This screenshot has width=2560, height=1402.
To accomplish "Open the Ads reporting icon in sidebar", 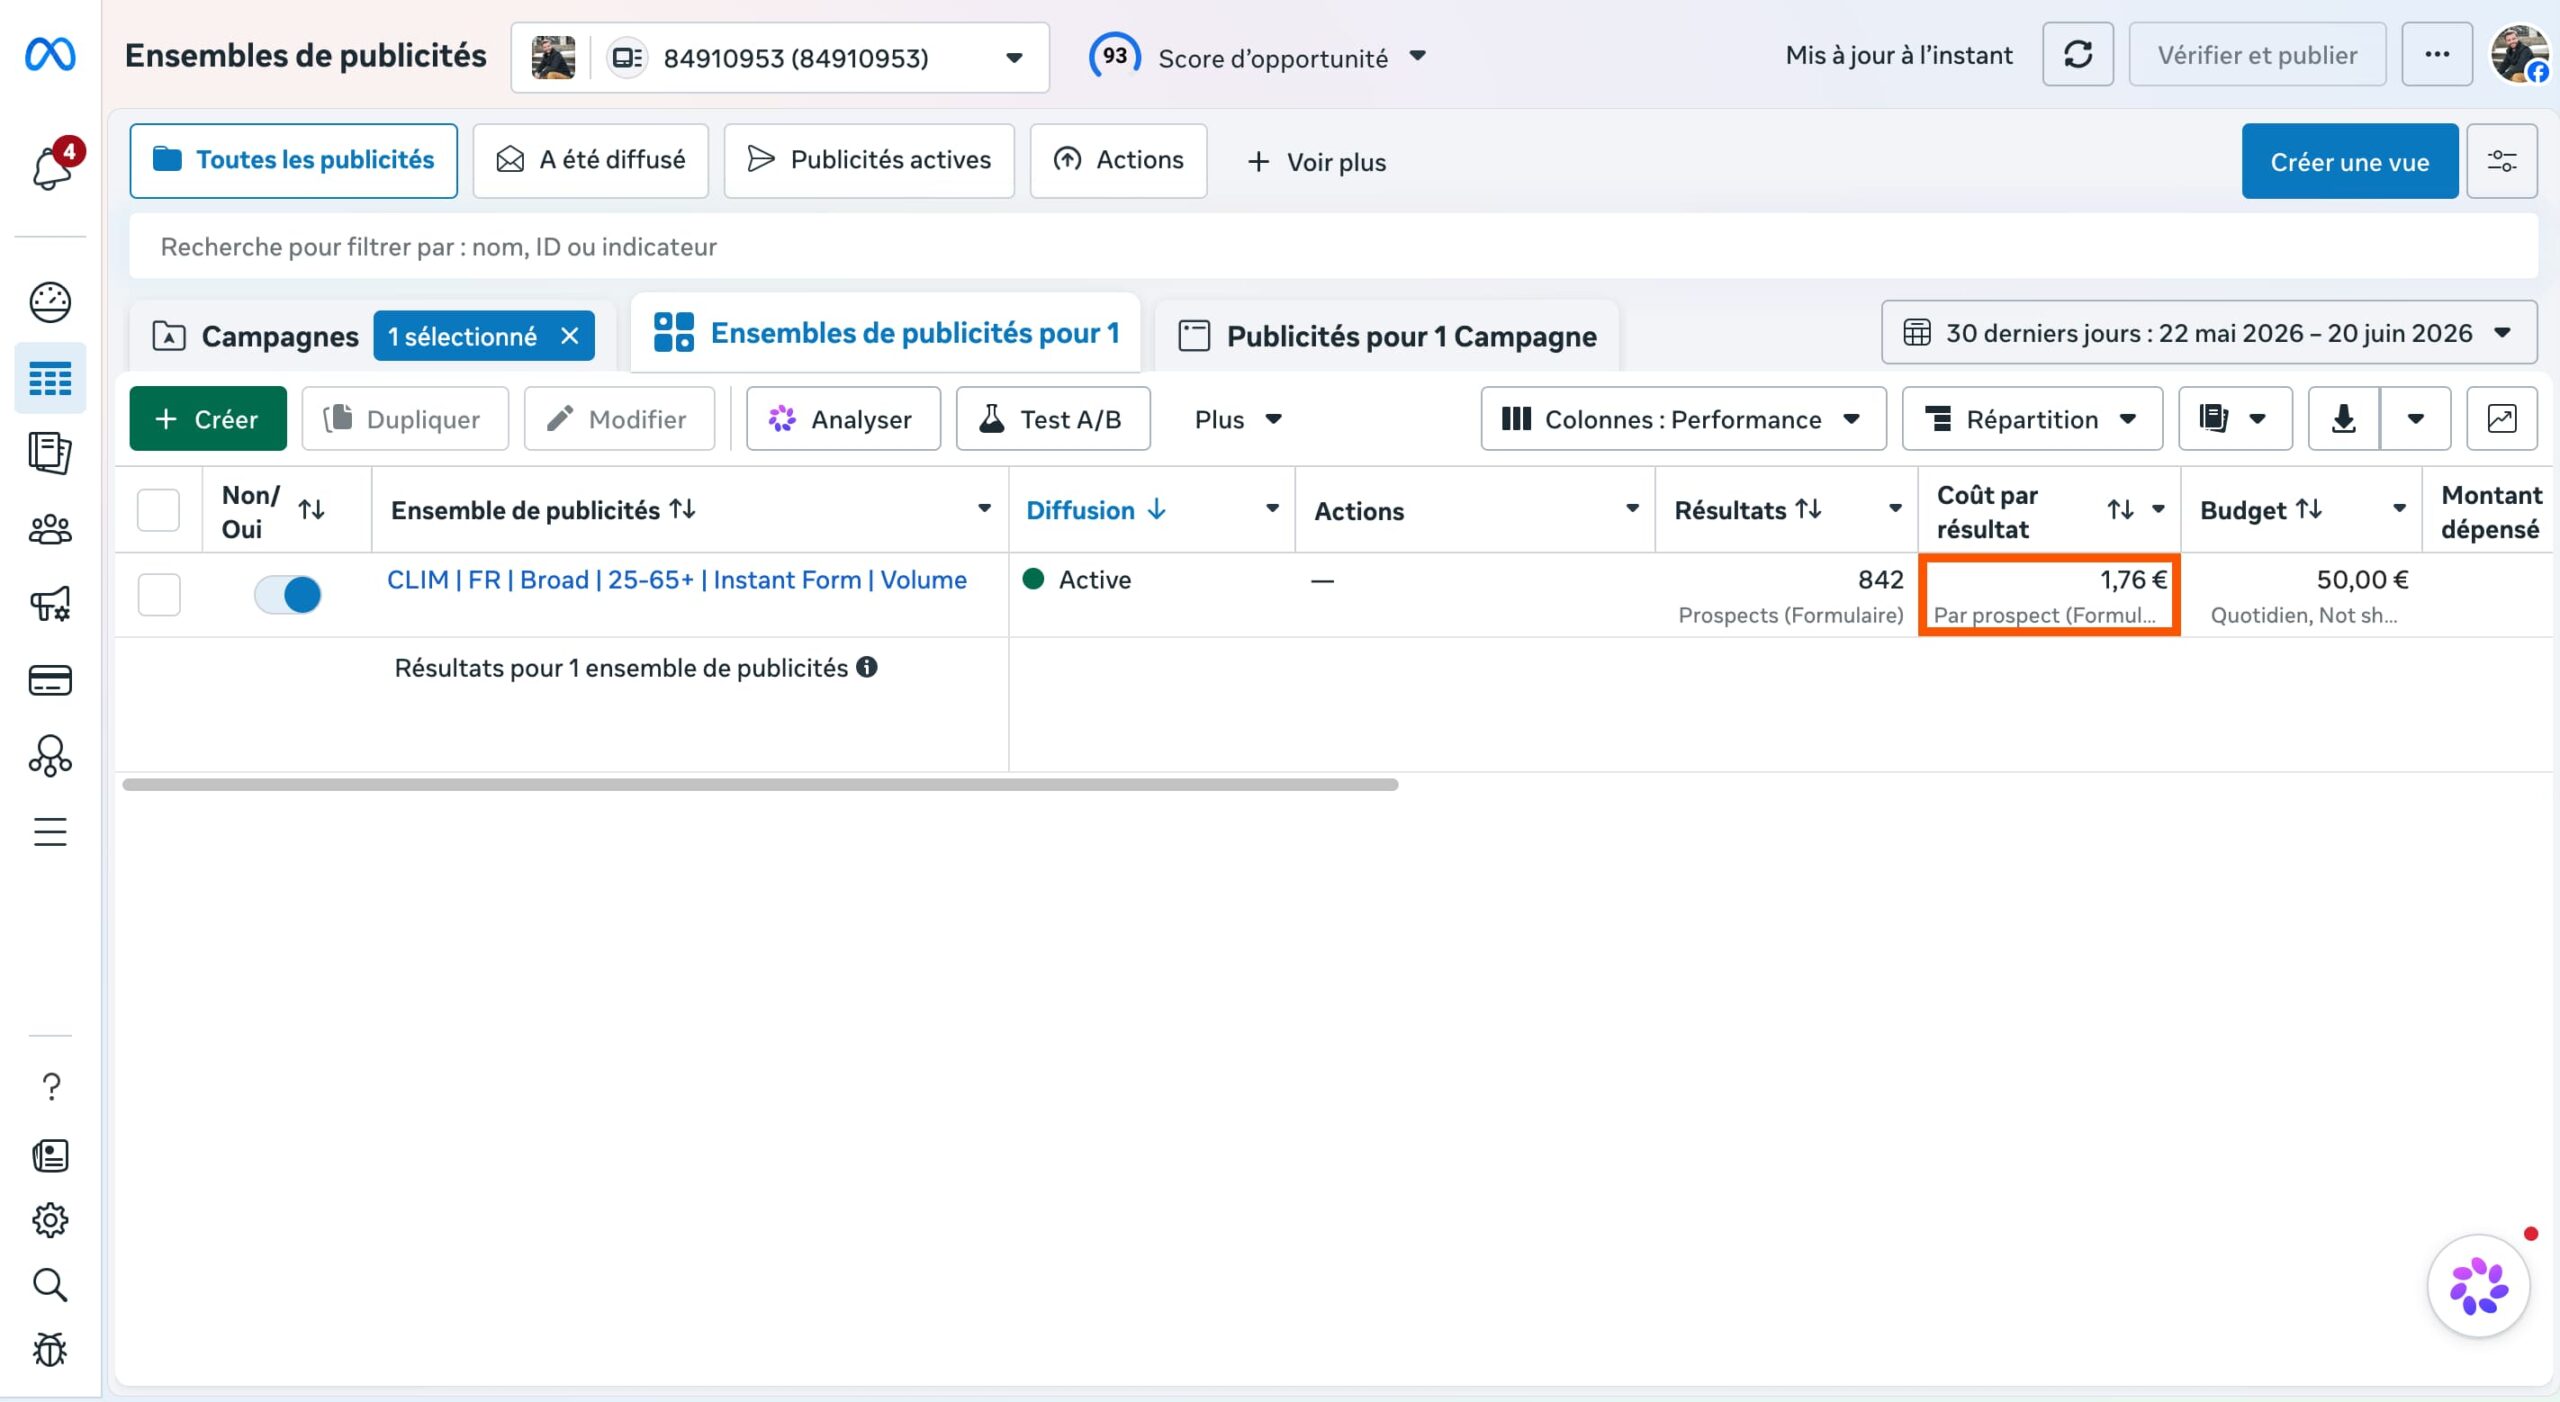I will (50, 453).
